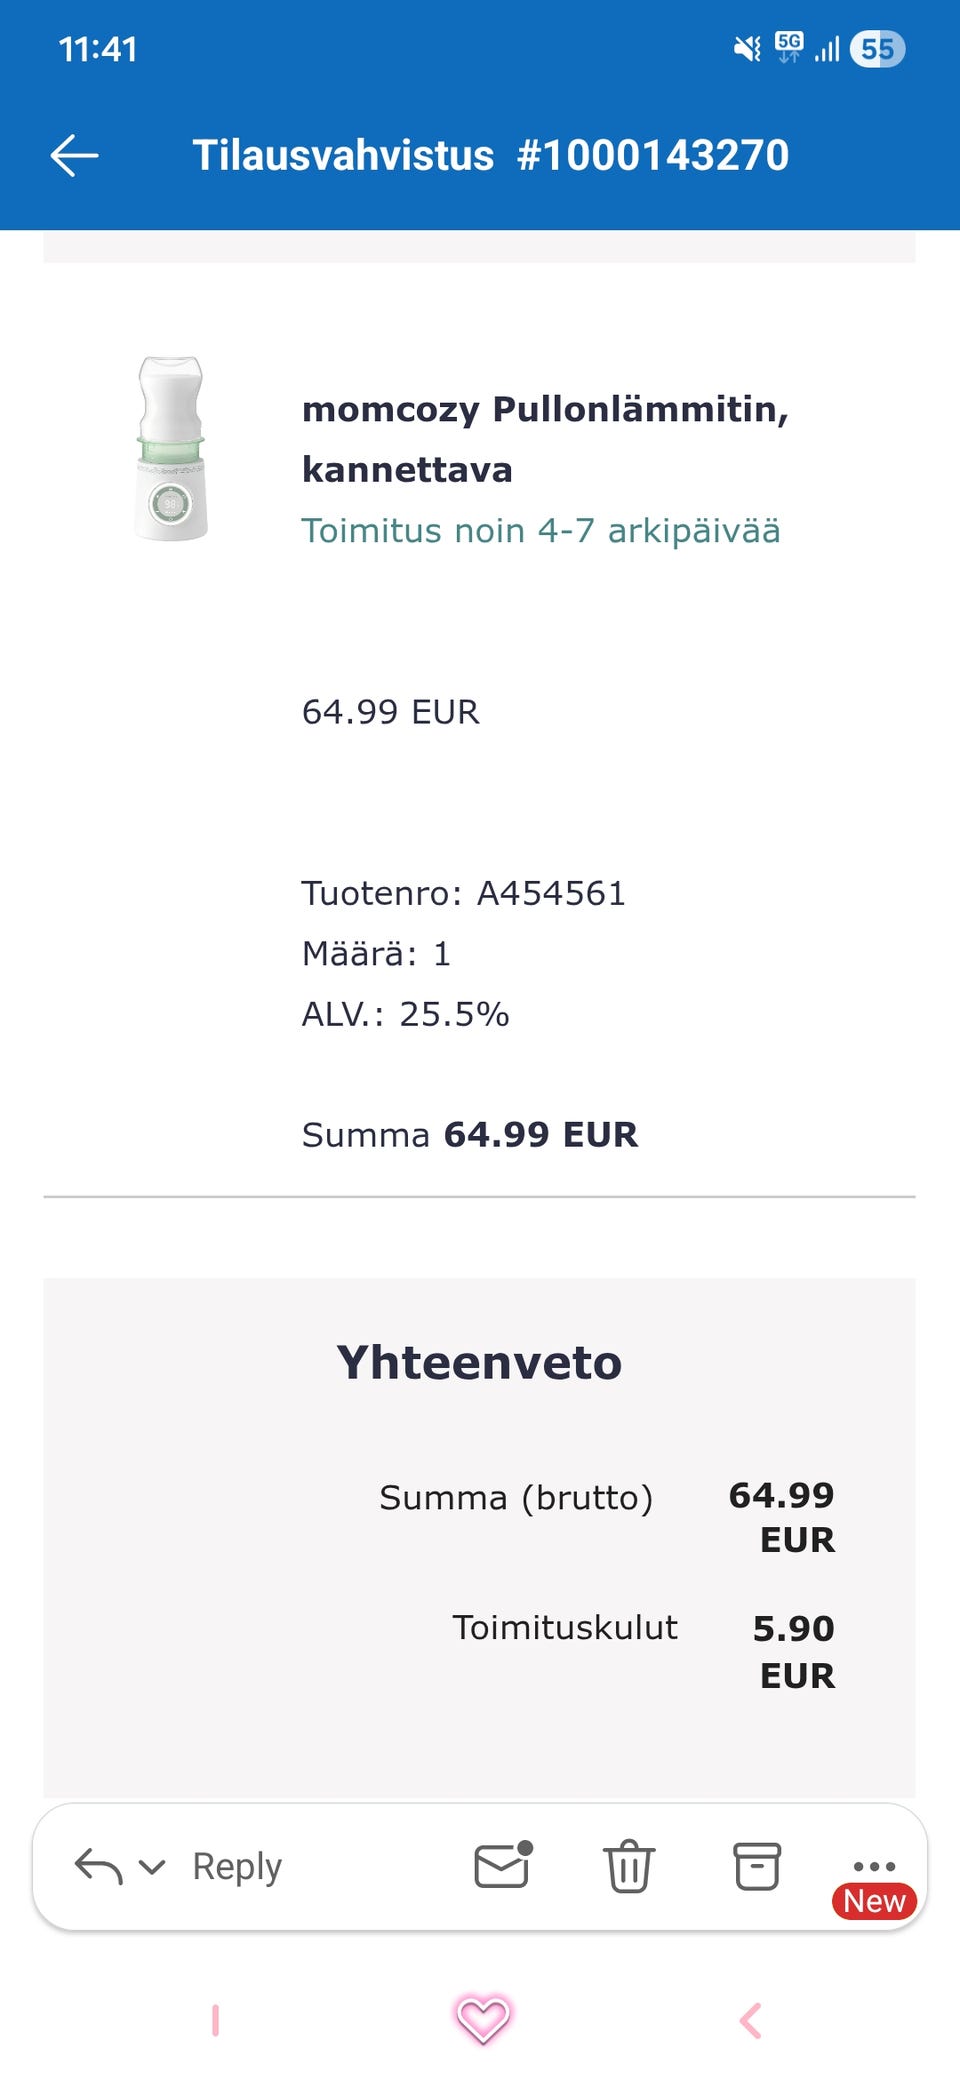Screen dimensions: 960x2080
Task: Open the momcozy bottle warmer product image
Action: (171, 449)
